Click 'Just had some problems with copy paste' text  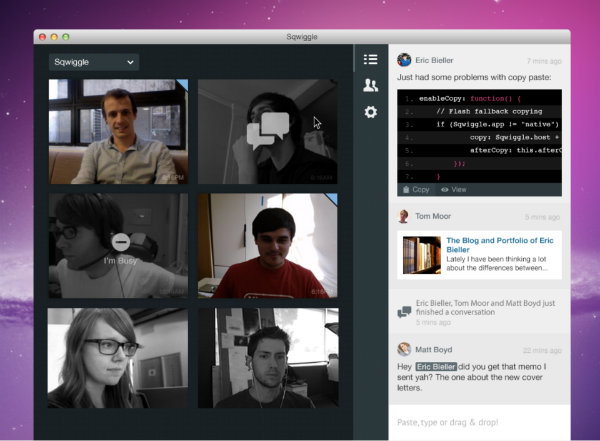point(474,77)
